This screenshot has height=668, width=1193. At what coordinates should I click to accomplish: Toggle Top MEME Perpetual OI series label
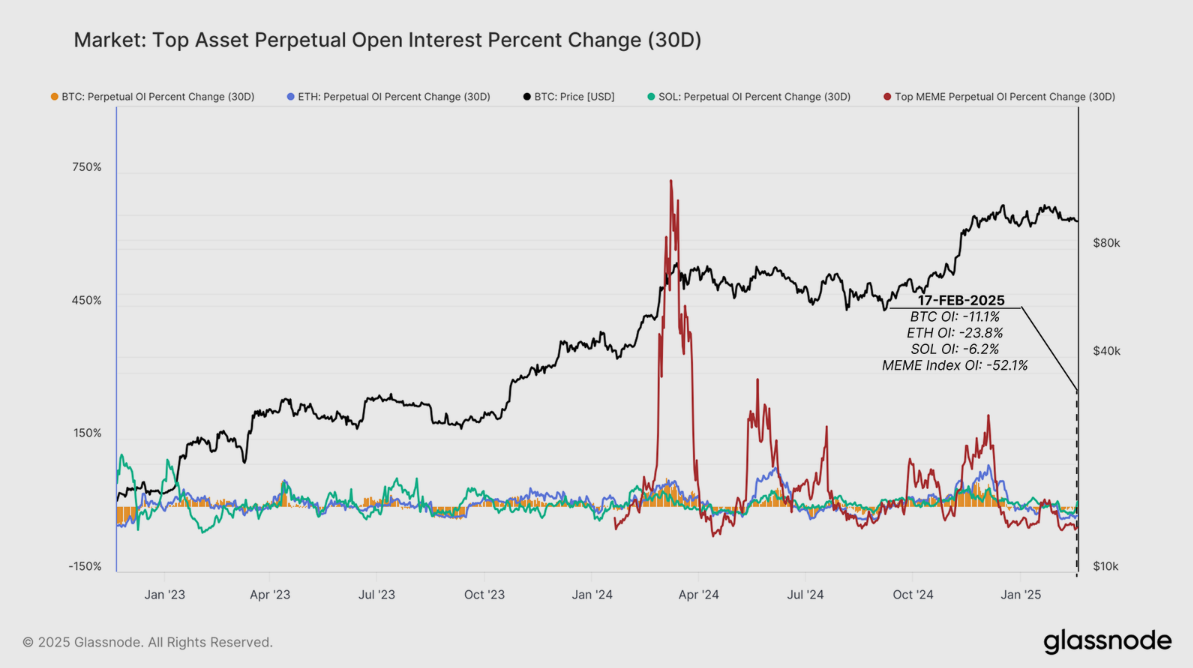1005,97
